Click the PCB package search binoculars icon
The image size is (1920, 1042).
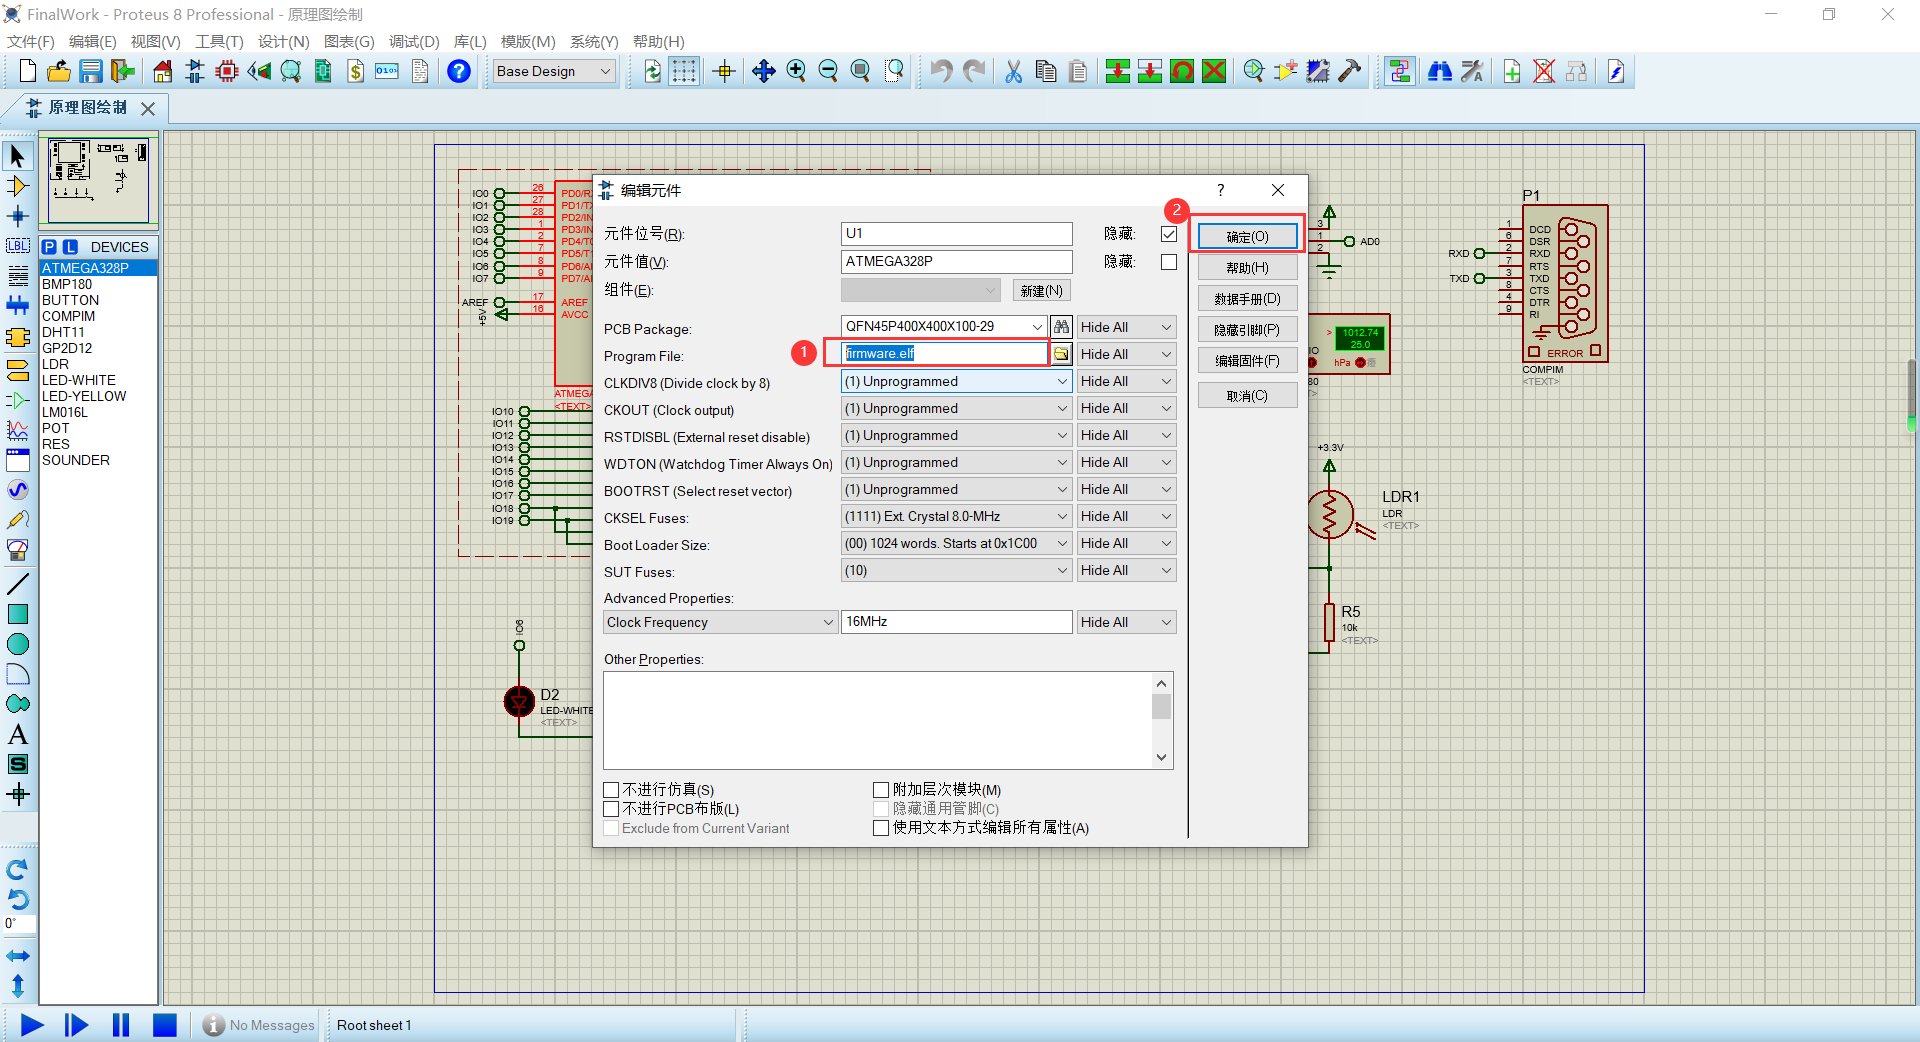pos(1061,327)
